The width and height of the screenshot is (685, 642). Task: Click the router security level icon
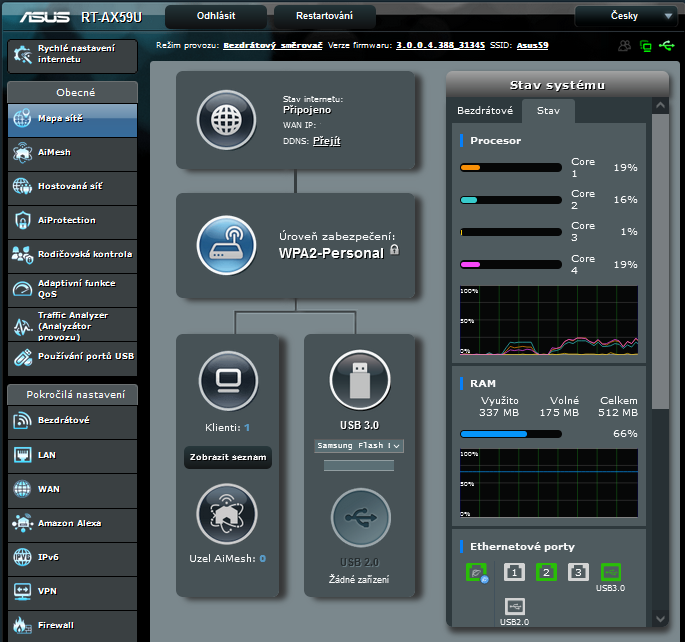click(227, 245)
